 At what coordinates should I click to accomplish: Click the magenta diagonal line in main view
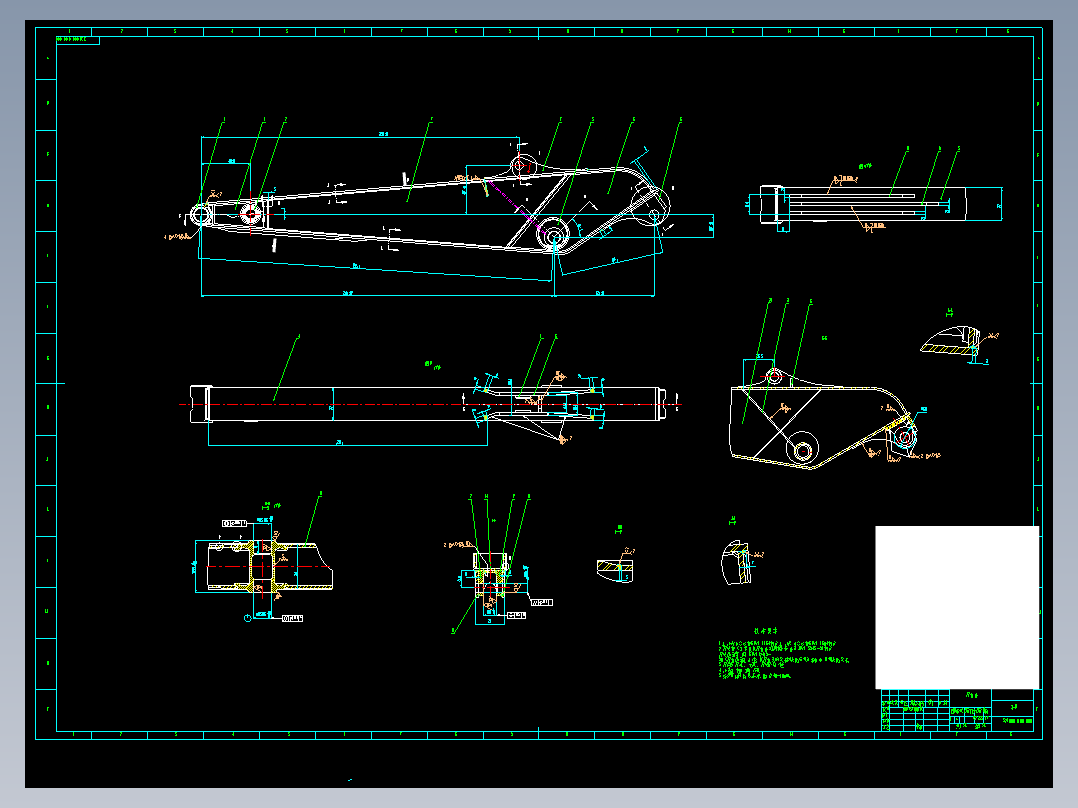519,207
